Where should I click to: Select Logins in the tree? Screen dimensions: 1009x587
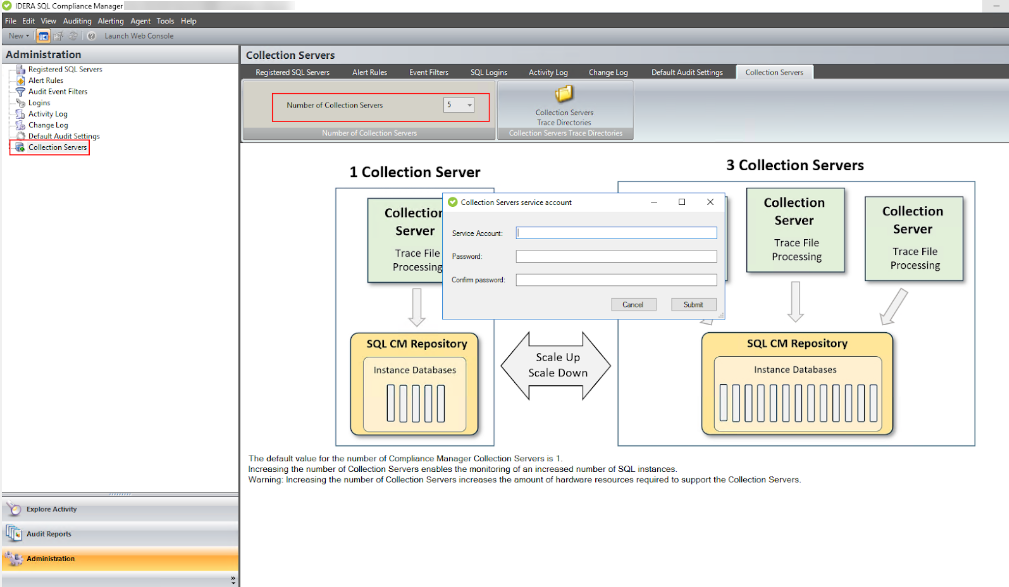(x=39, y=103)
